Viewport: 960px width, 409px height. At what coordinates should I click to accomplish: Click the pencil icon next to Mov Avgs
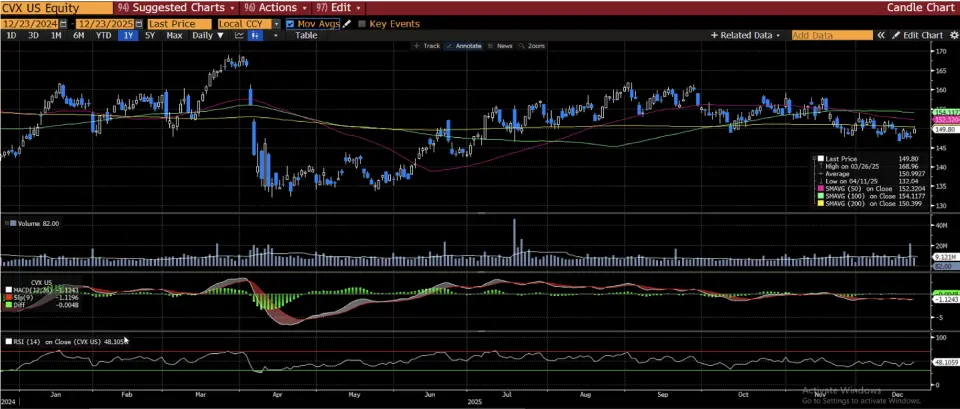(x=347, y=23)
